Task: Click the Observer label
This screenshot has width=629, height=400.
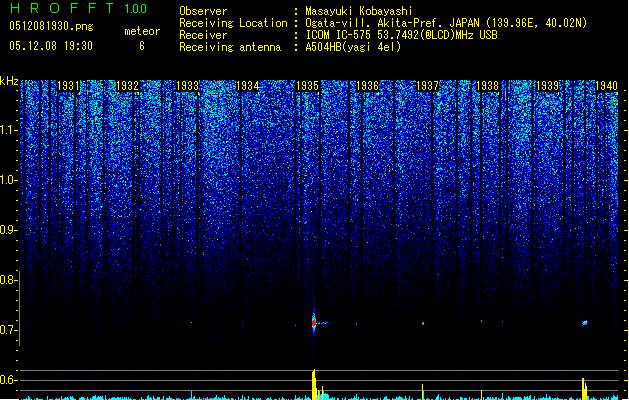Action: coord(203,11)
